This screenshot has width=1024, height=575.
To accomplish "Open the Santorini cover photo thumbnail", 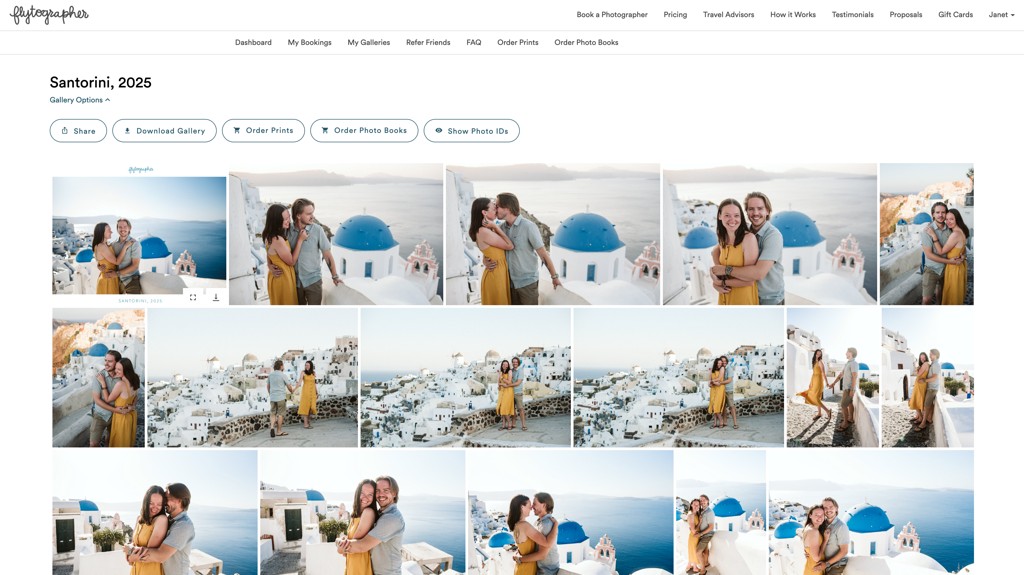I will tap(139, 234).
